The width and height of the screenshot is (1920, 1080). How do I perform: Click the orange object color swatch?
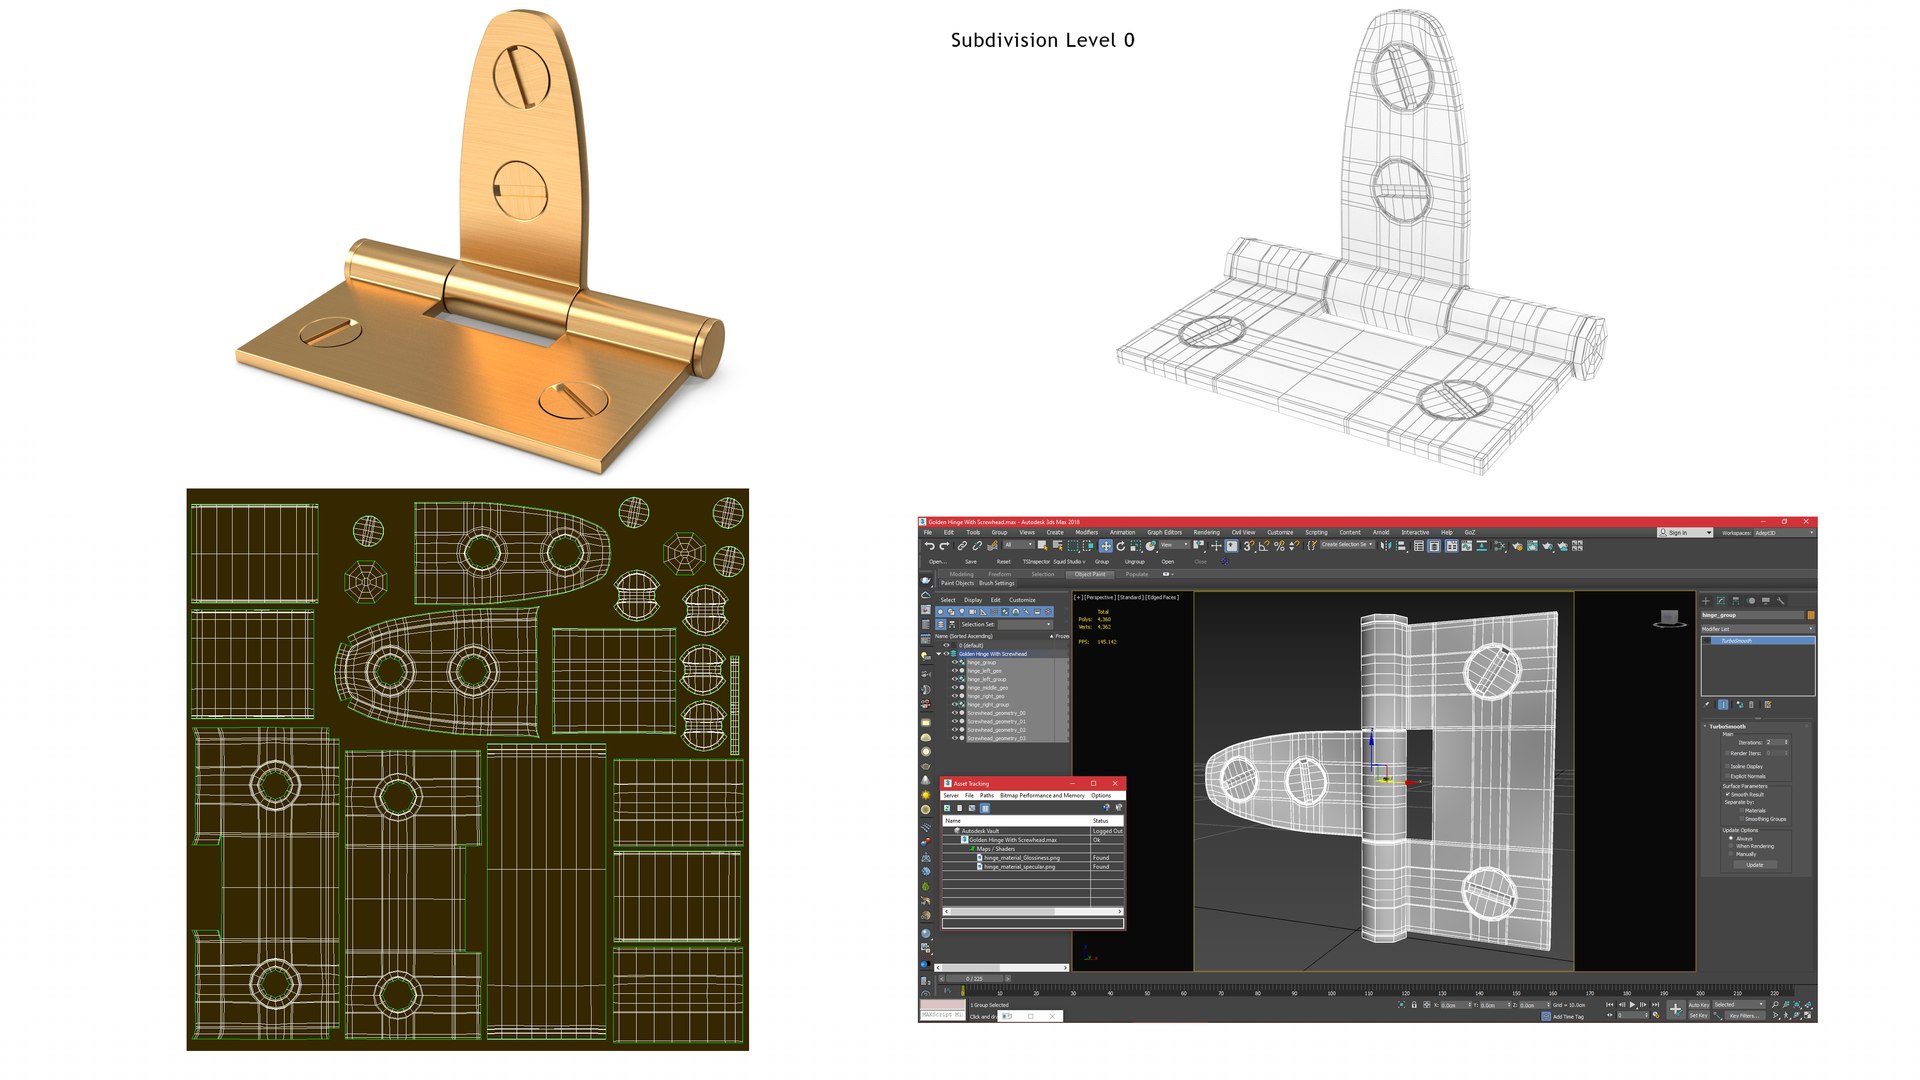click(1811, 615)
